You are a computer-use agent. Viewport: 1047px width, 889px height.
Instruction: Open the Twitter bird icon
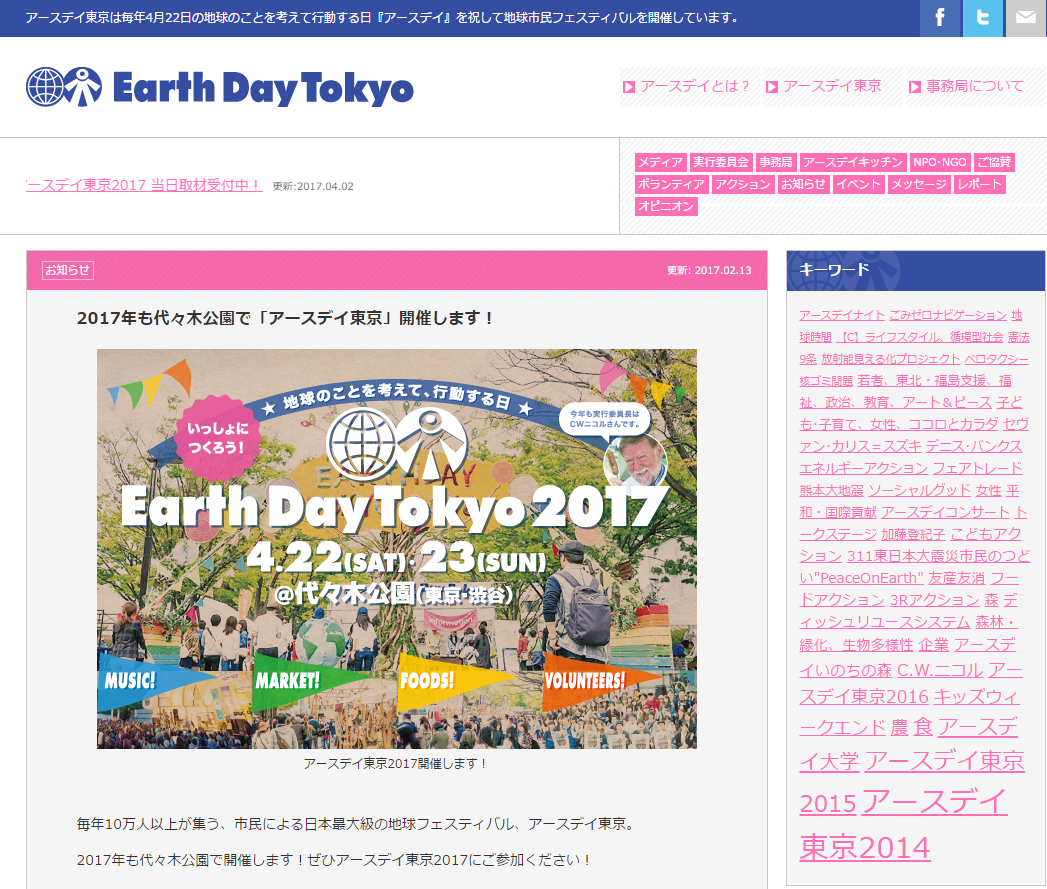coord(982,18)
